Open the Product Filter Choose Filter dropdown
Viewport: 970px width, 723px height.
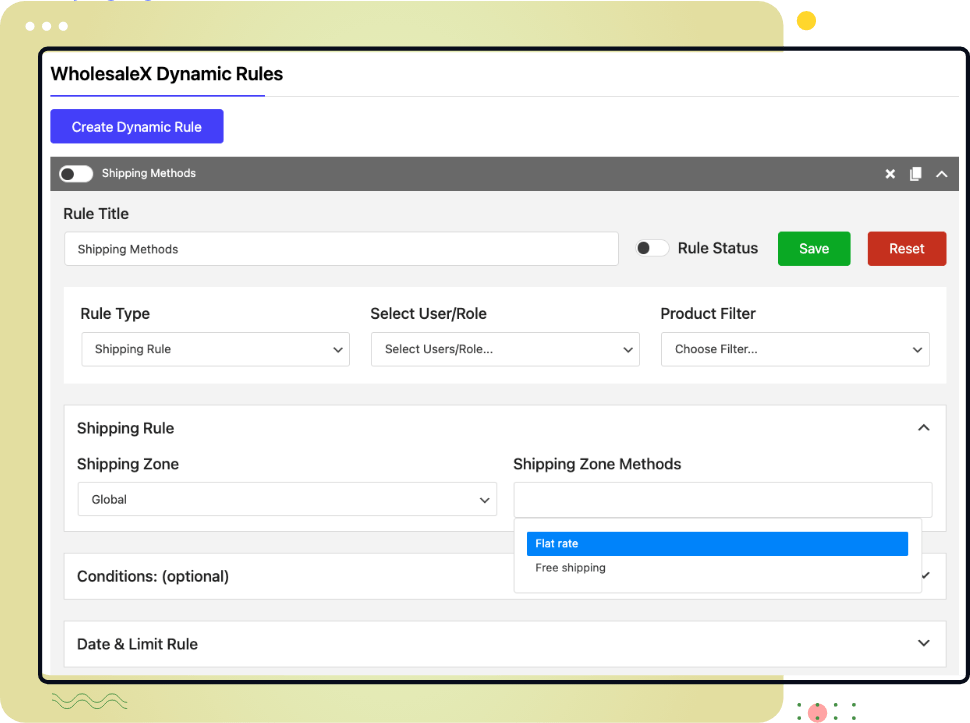(x=795, y=349)
